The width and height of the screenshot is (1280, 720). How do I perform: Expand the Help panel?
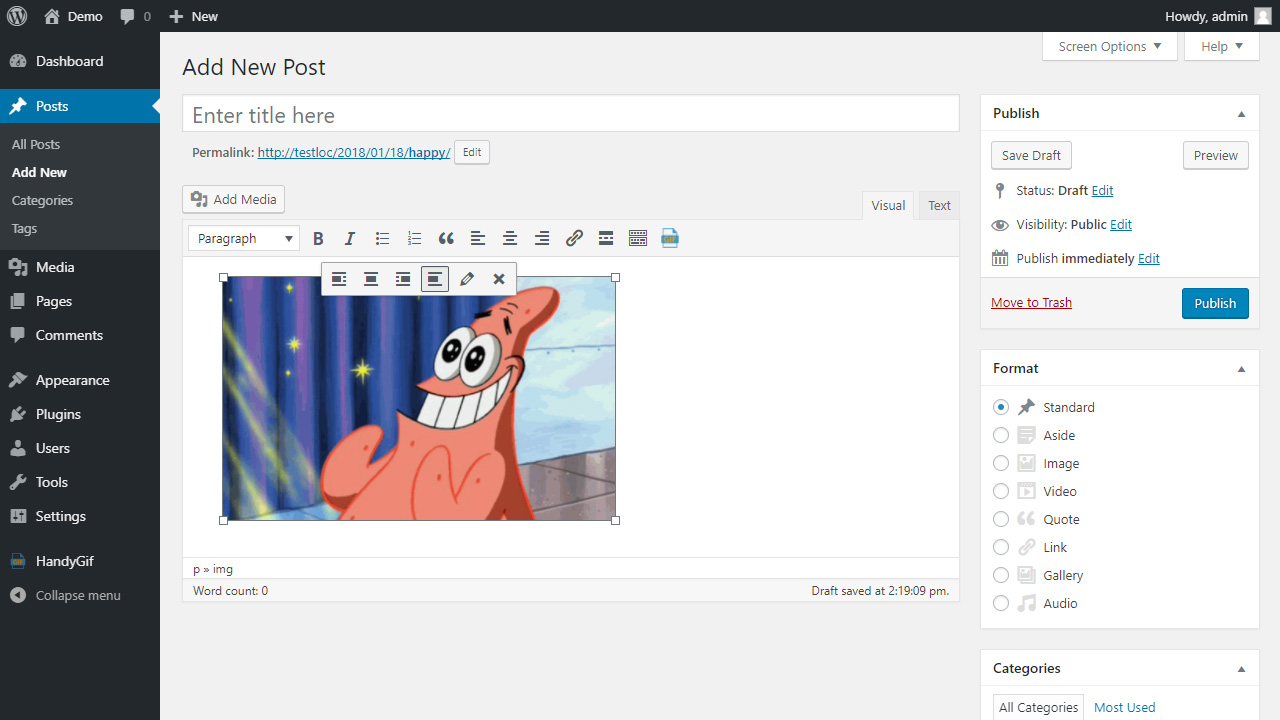coord(1222,46)
